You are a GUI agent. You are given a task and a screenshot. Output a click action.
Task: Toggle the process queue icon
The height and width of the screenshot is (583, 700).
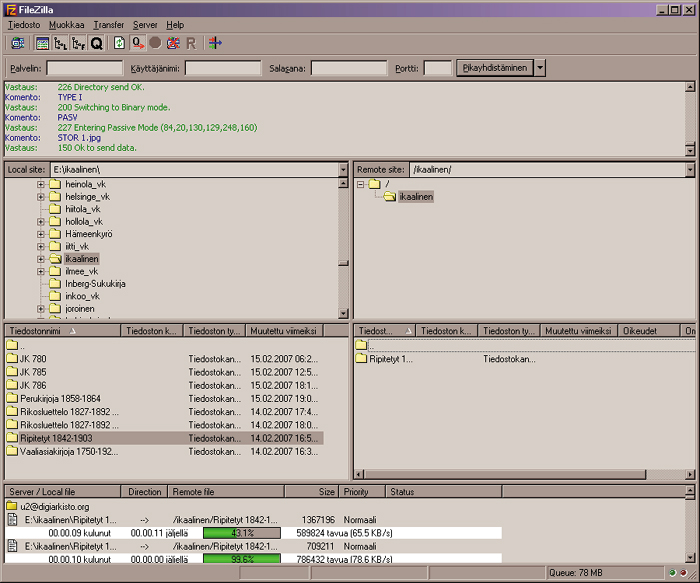click(x=138, y=43)
